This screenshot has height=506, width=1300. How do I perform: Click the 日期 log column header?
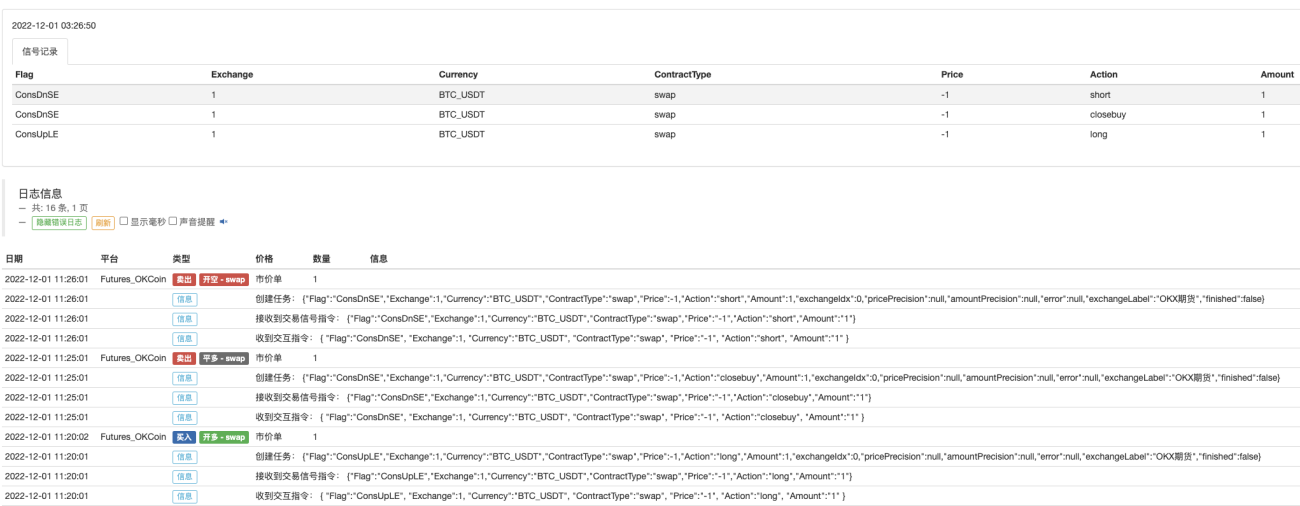[x=14, y=259]
